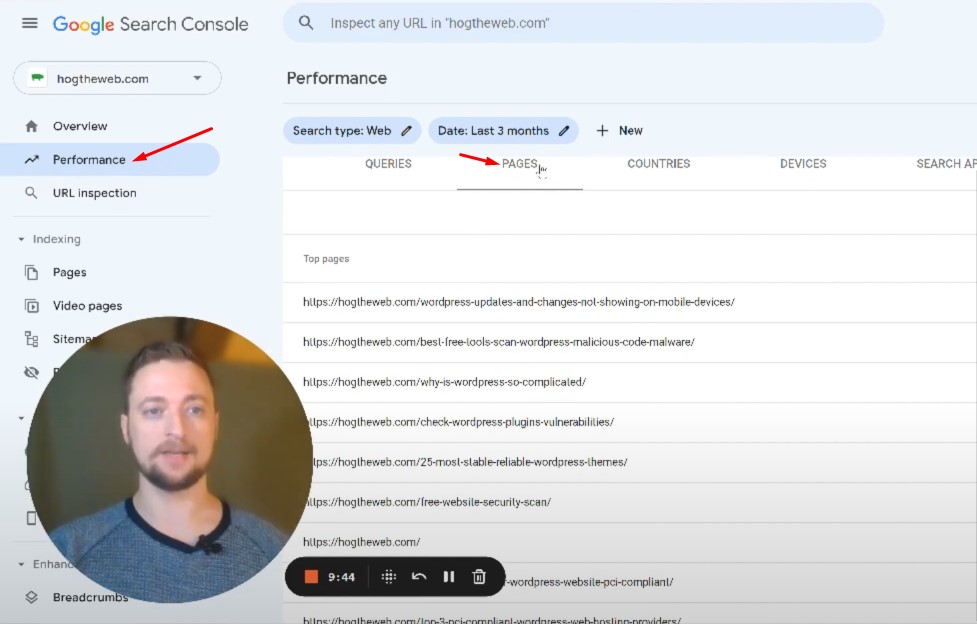Click the Google Search Console logo
Viewport: 977px width, 624px height.
(x=150, y=24)
